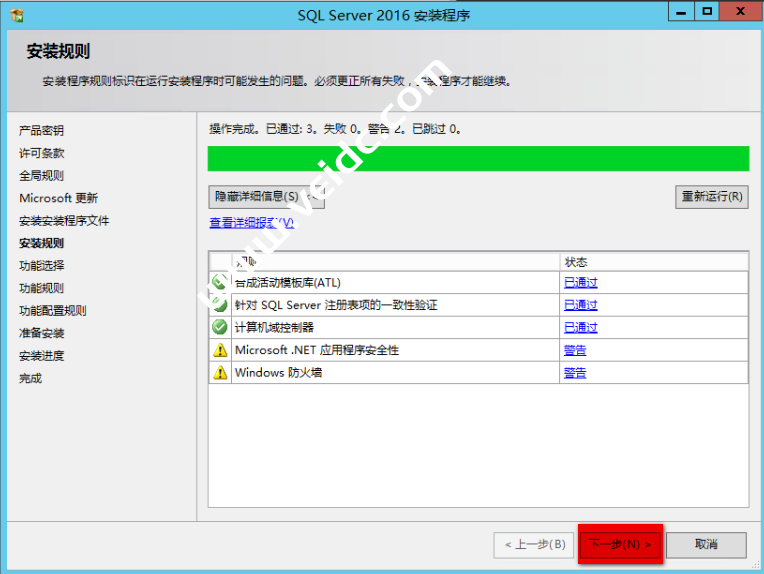The height and width of the screenshot is (574, 764).
Task: Click green check icon beside 计算机域控制器
Action: pyautogui.click(x=219, y=327)
